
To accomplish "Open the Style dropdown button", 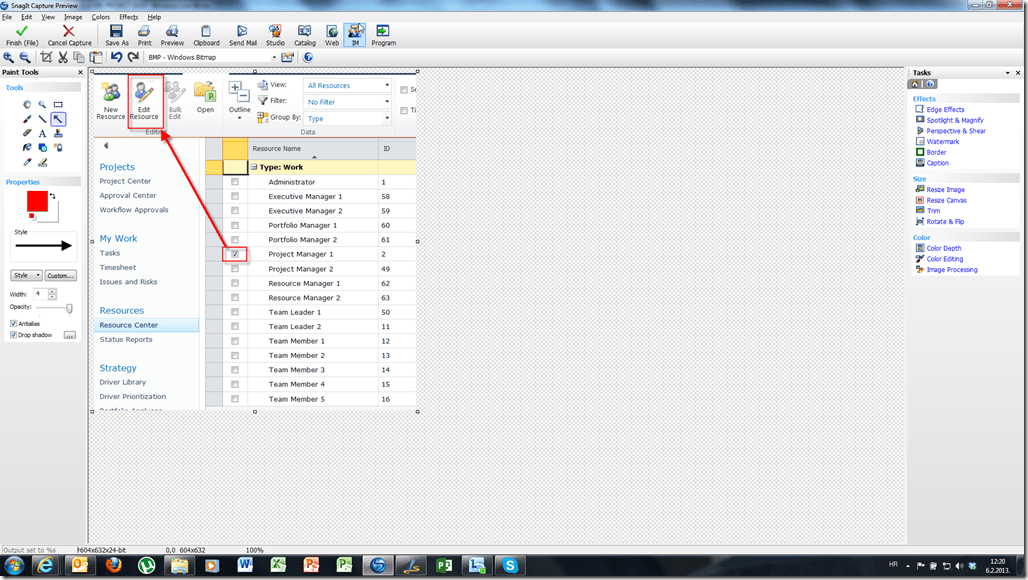I will click(27, 275).
